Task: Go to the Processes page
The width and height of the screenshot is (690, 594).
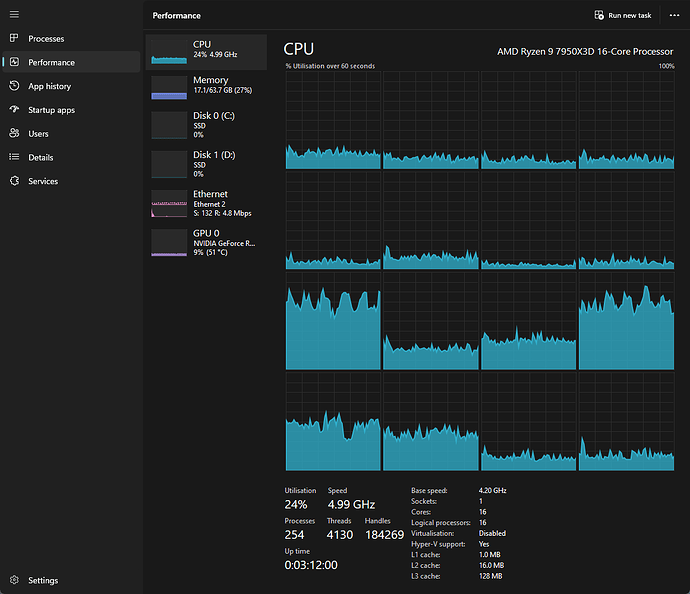Action: coord(71,39)
